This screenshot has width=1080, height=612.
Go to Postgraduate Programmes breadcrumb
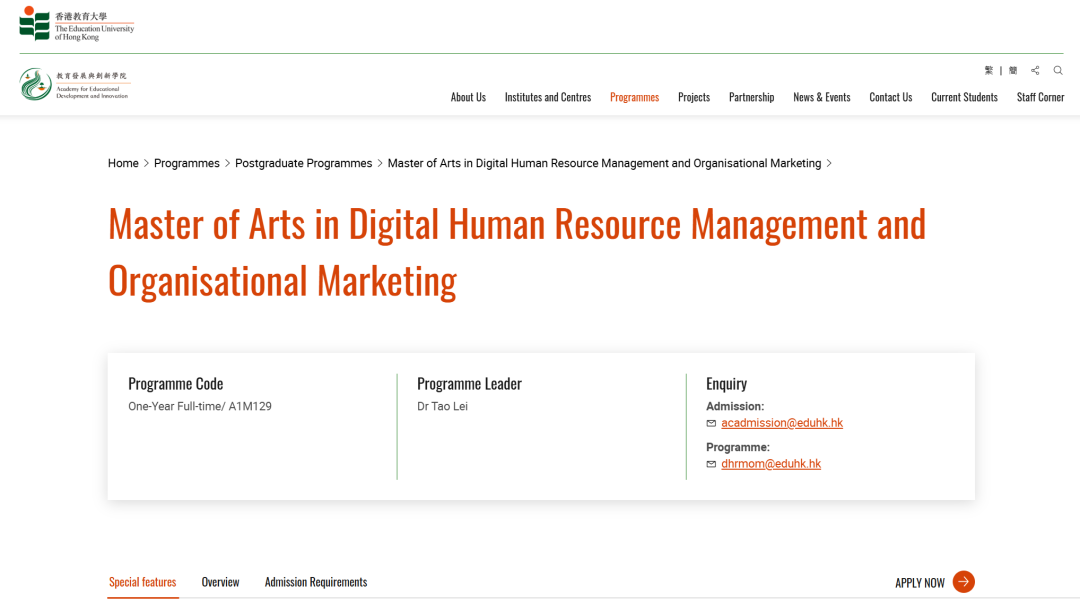(x=303, y=163)
